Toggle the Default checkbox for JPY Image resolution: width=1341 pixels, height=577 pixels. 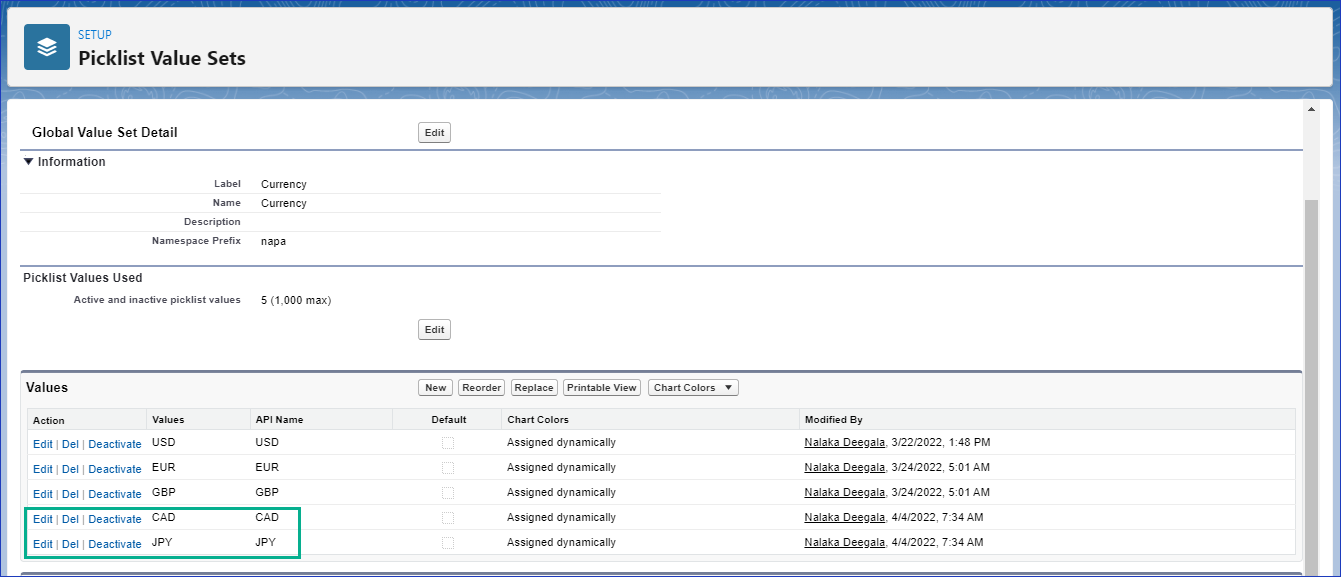[448, 543]
